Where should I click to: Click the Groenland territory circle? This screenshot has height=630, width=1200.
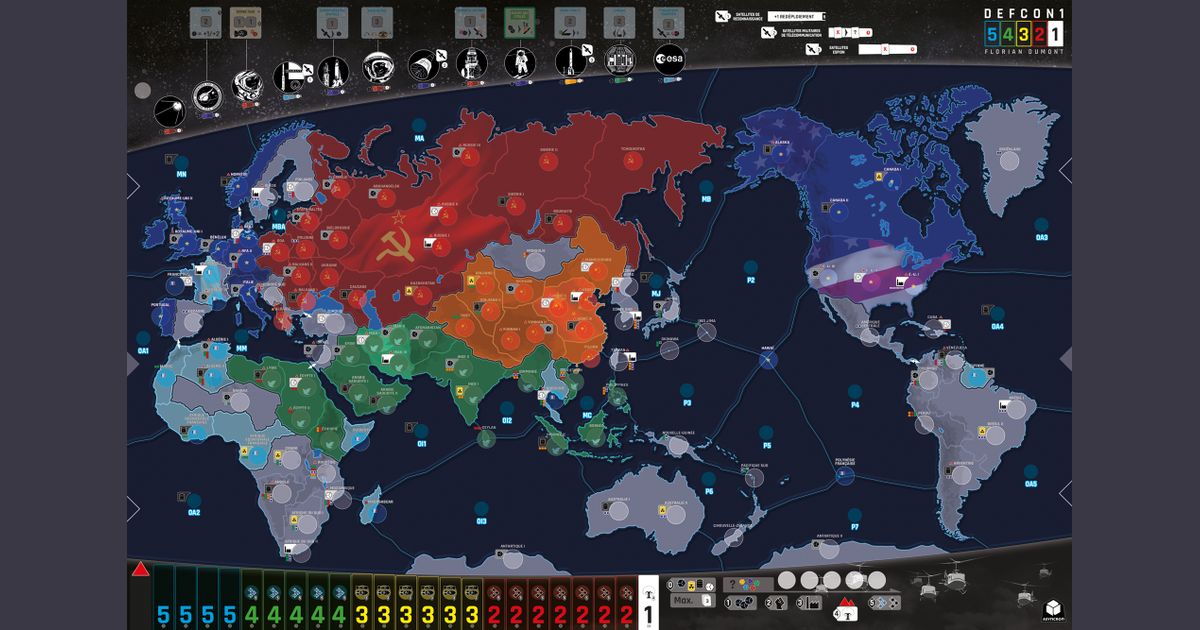coord(1011,160)
